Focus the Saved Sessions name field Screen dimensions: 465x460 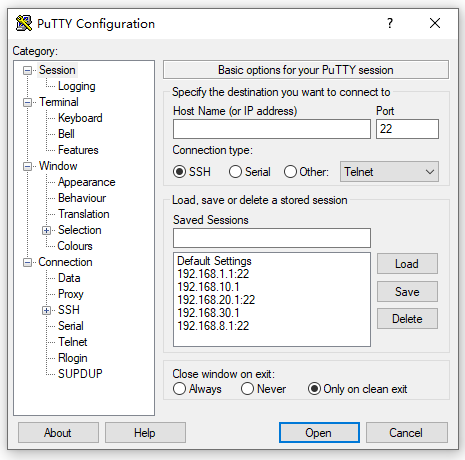(x=272, y=238)
